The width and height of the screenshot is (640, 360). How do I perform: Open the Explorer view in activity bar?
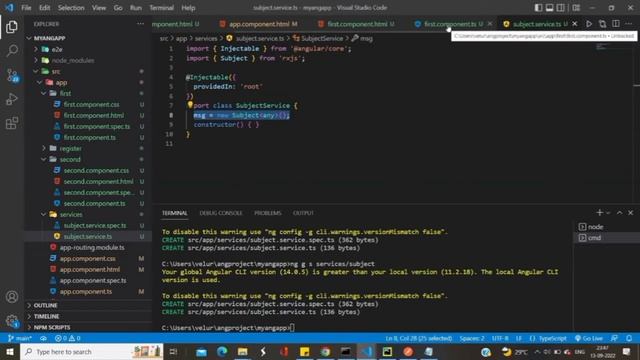(12, 27)
